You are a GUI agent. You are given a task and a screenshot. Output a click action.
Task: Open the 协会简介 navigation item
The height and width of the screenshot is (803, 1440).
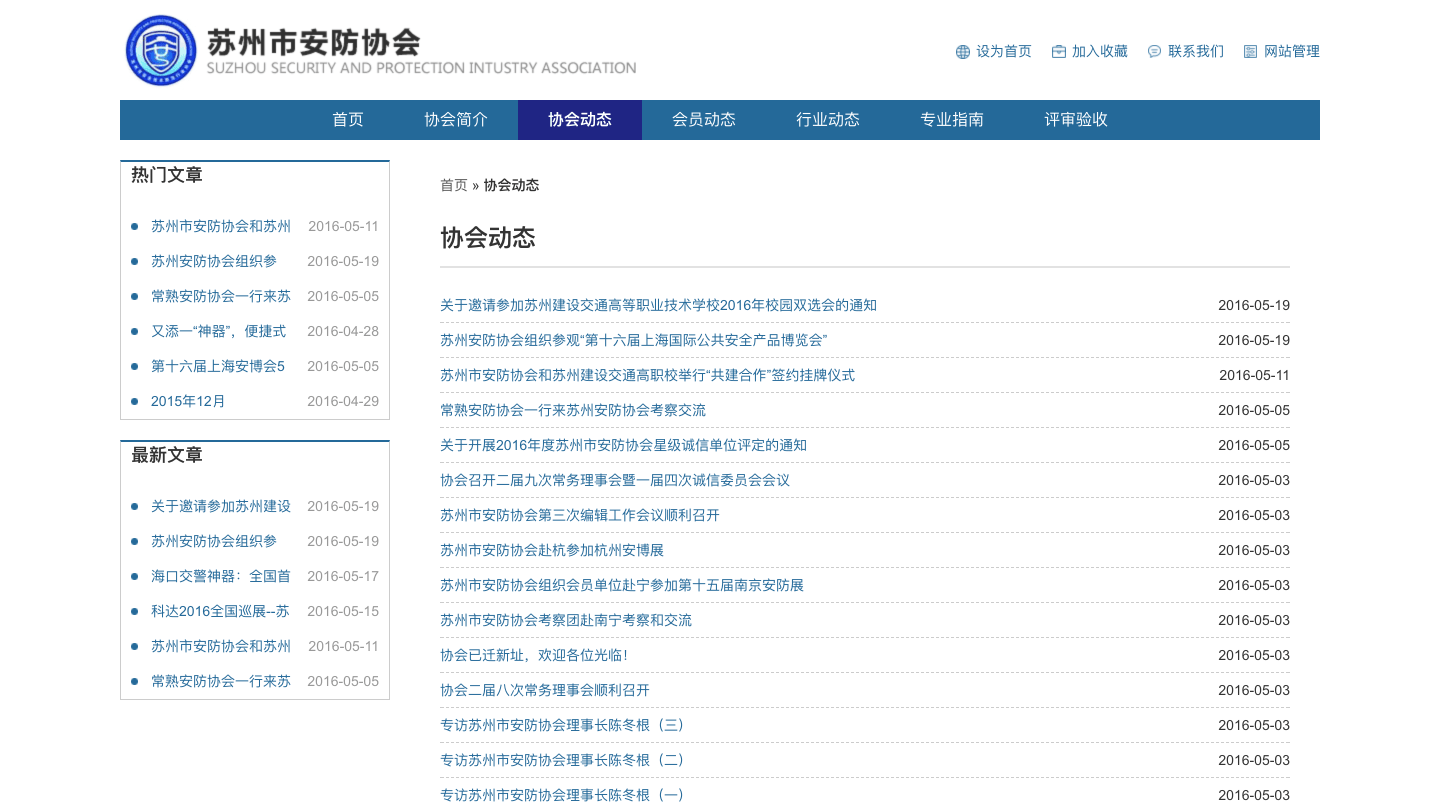(456, 120)
